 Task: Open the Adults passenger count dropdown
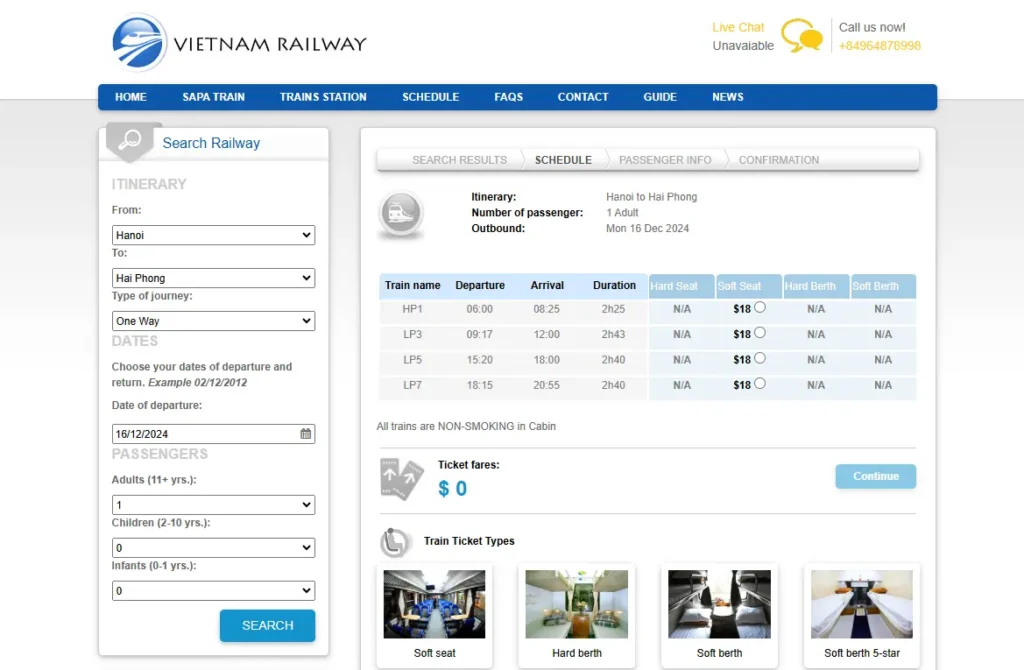click(x=213, y=505)
